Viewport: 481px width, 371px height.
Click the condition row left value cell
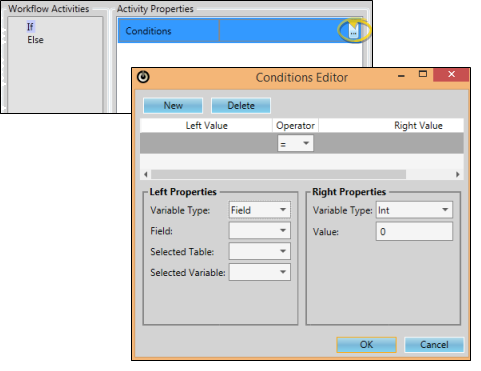[x=207, y=143]
